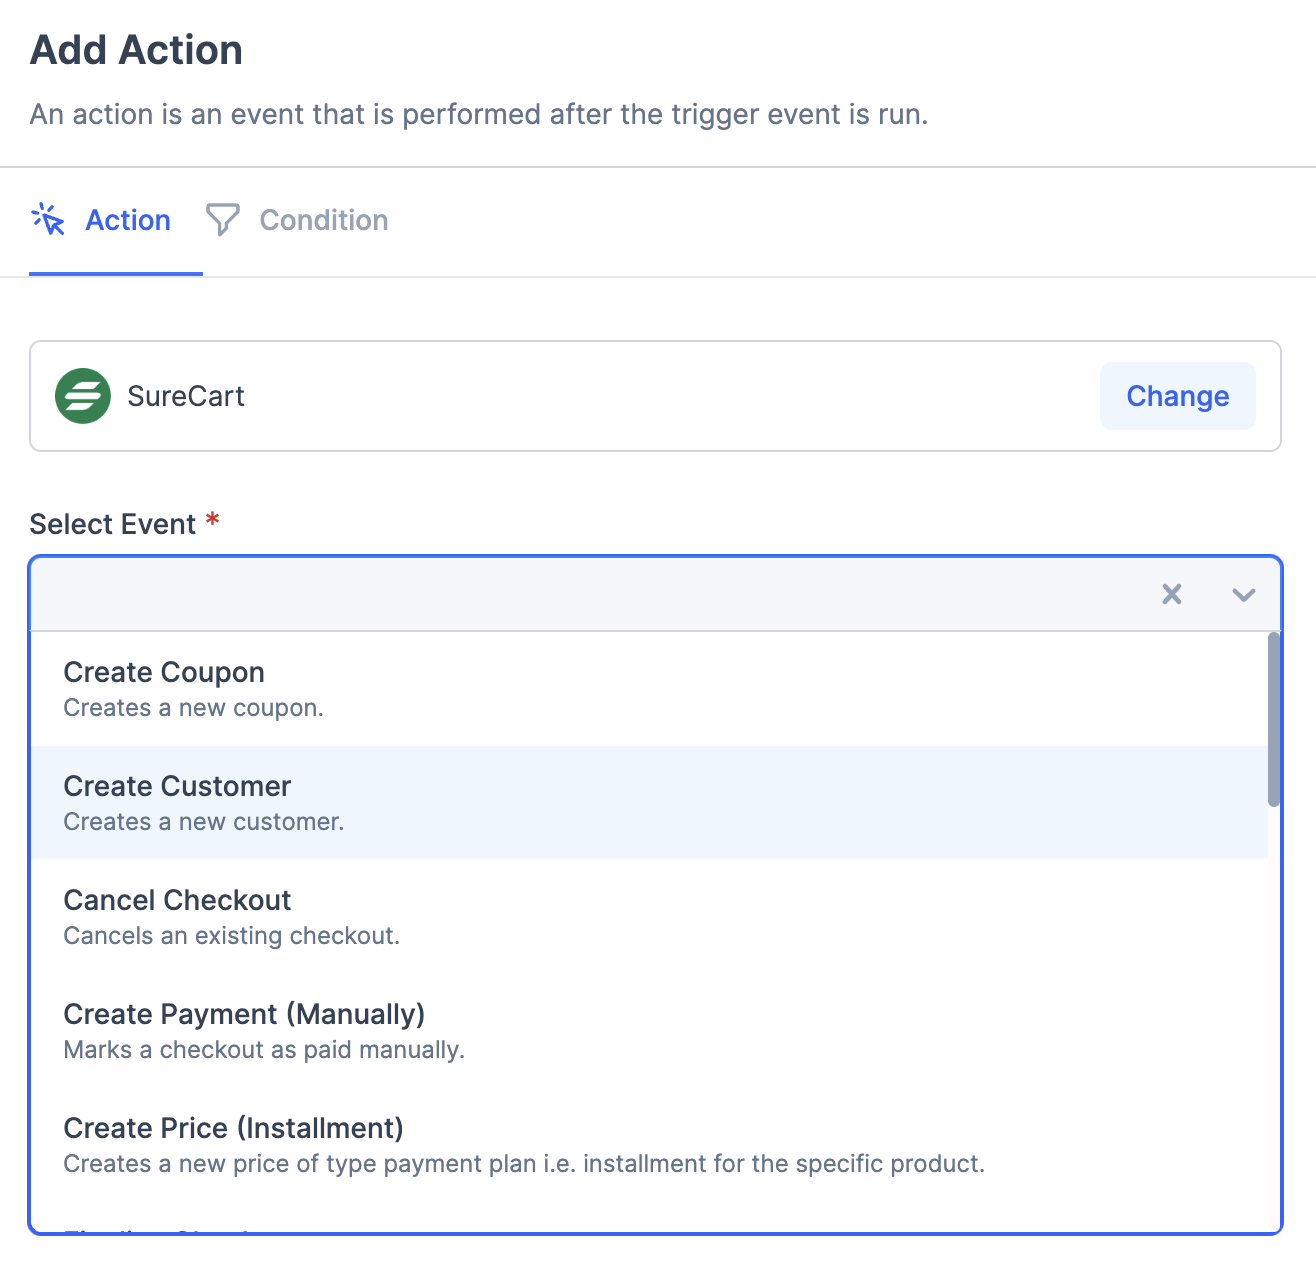Open the Condition tab

tap(323, 220)
